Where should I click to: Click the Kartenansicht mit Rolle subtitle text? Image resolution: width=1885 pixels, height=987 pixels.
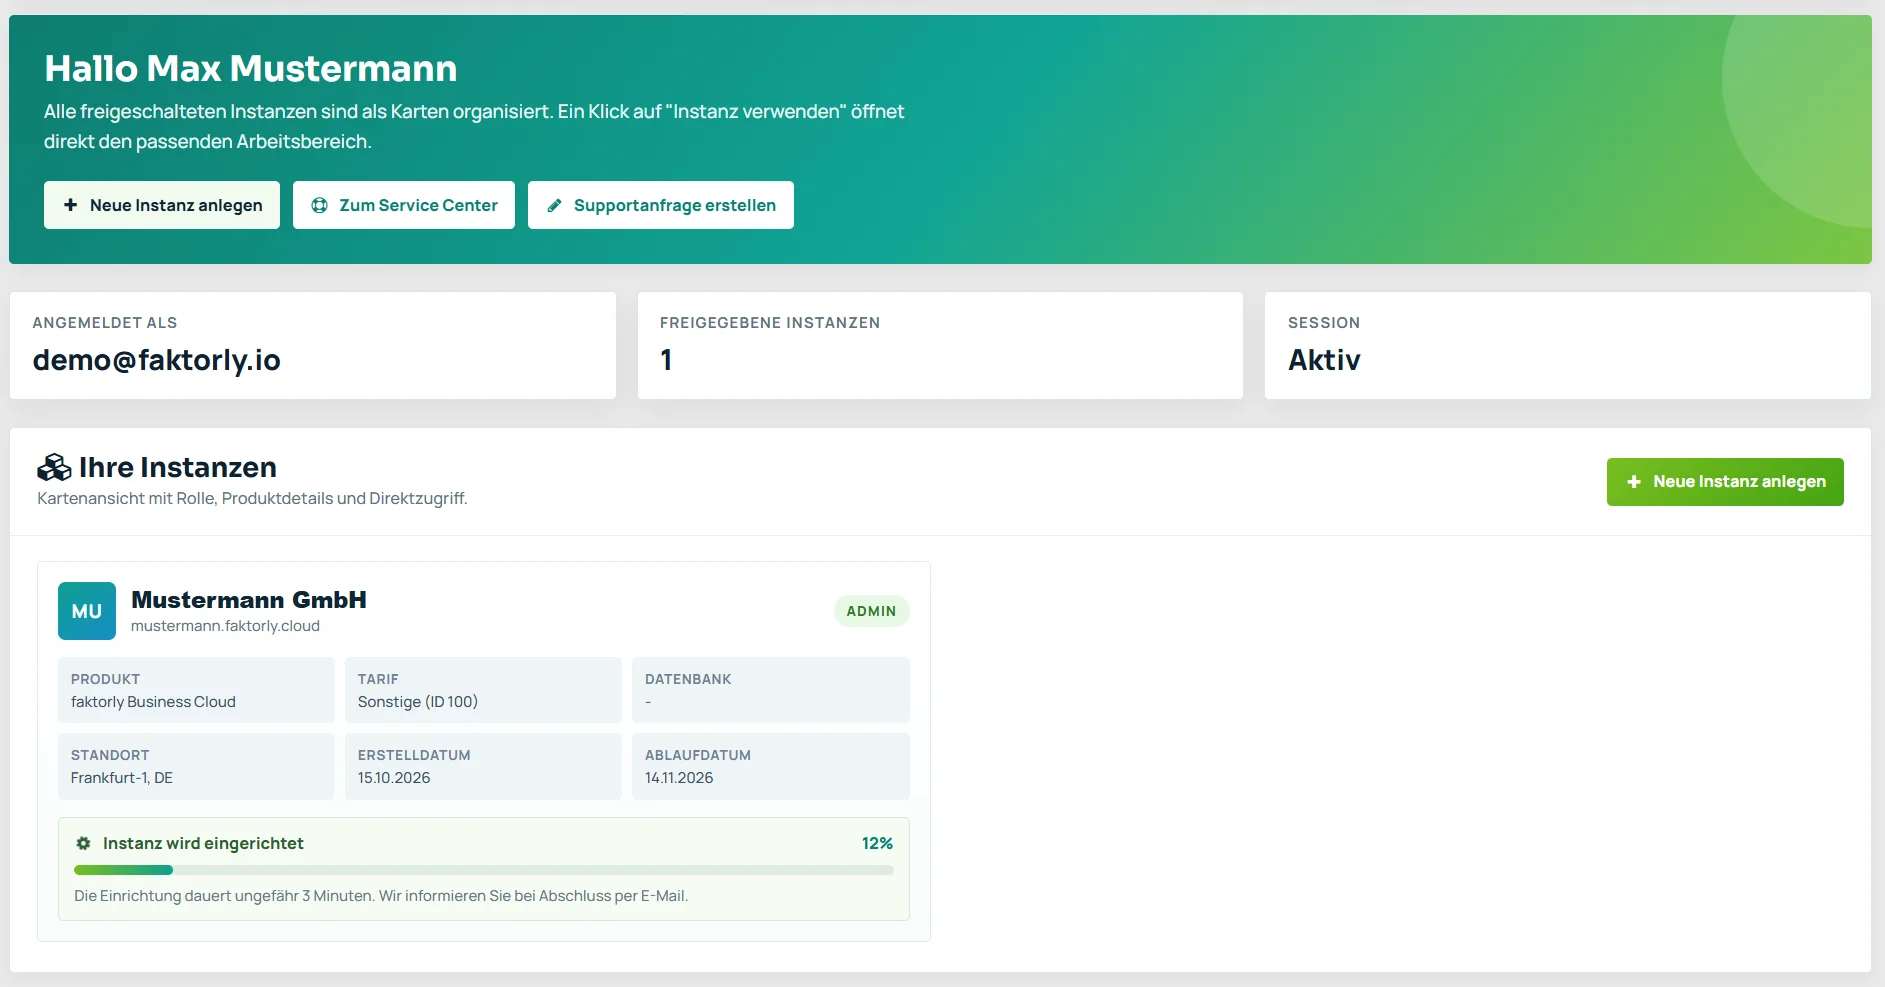tap(252, 498)
